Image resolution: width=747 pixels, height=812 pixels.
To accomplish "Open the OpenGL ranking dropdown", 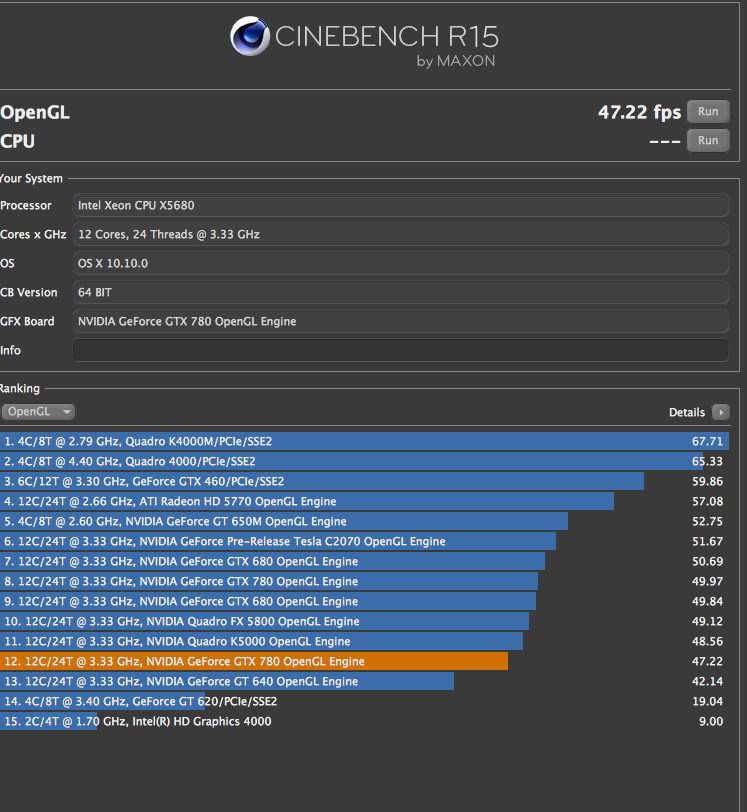I will 38,412.
